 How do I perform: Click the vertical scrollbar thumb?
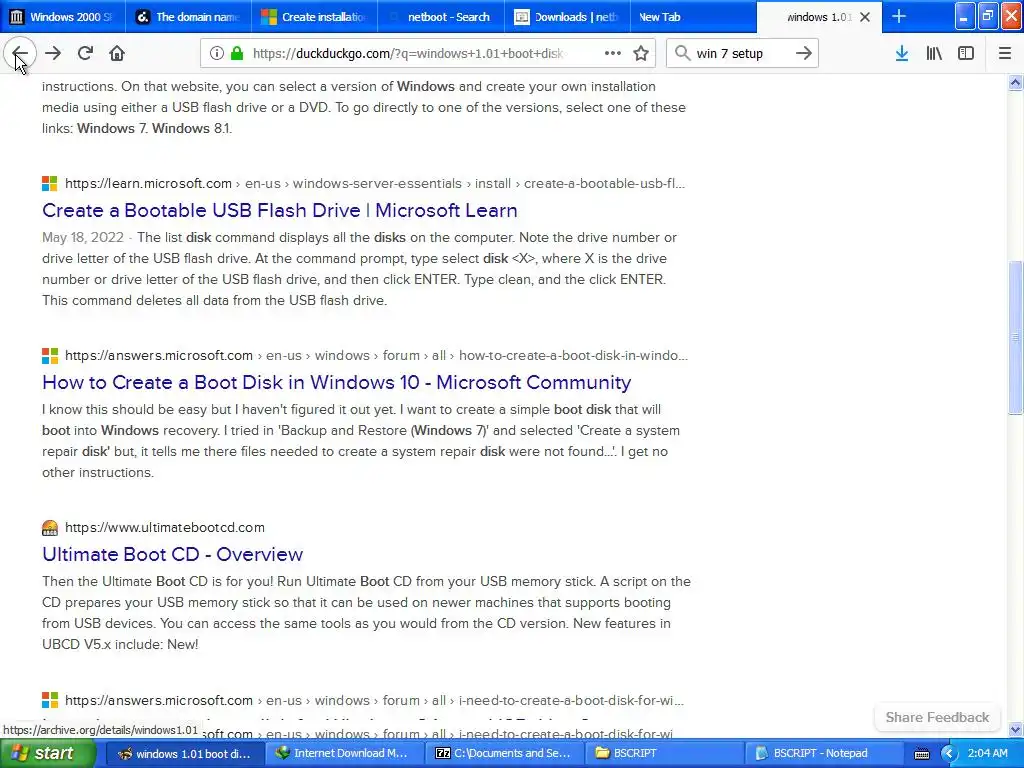(x=1015, y=337)
